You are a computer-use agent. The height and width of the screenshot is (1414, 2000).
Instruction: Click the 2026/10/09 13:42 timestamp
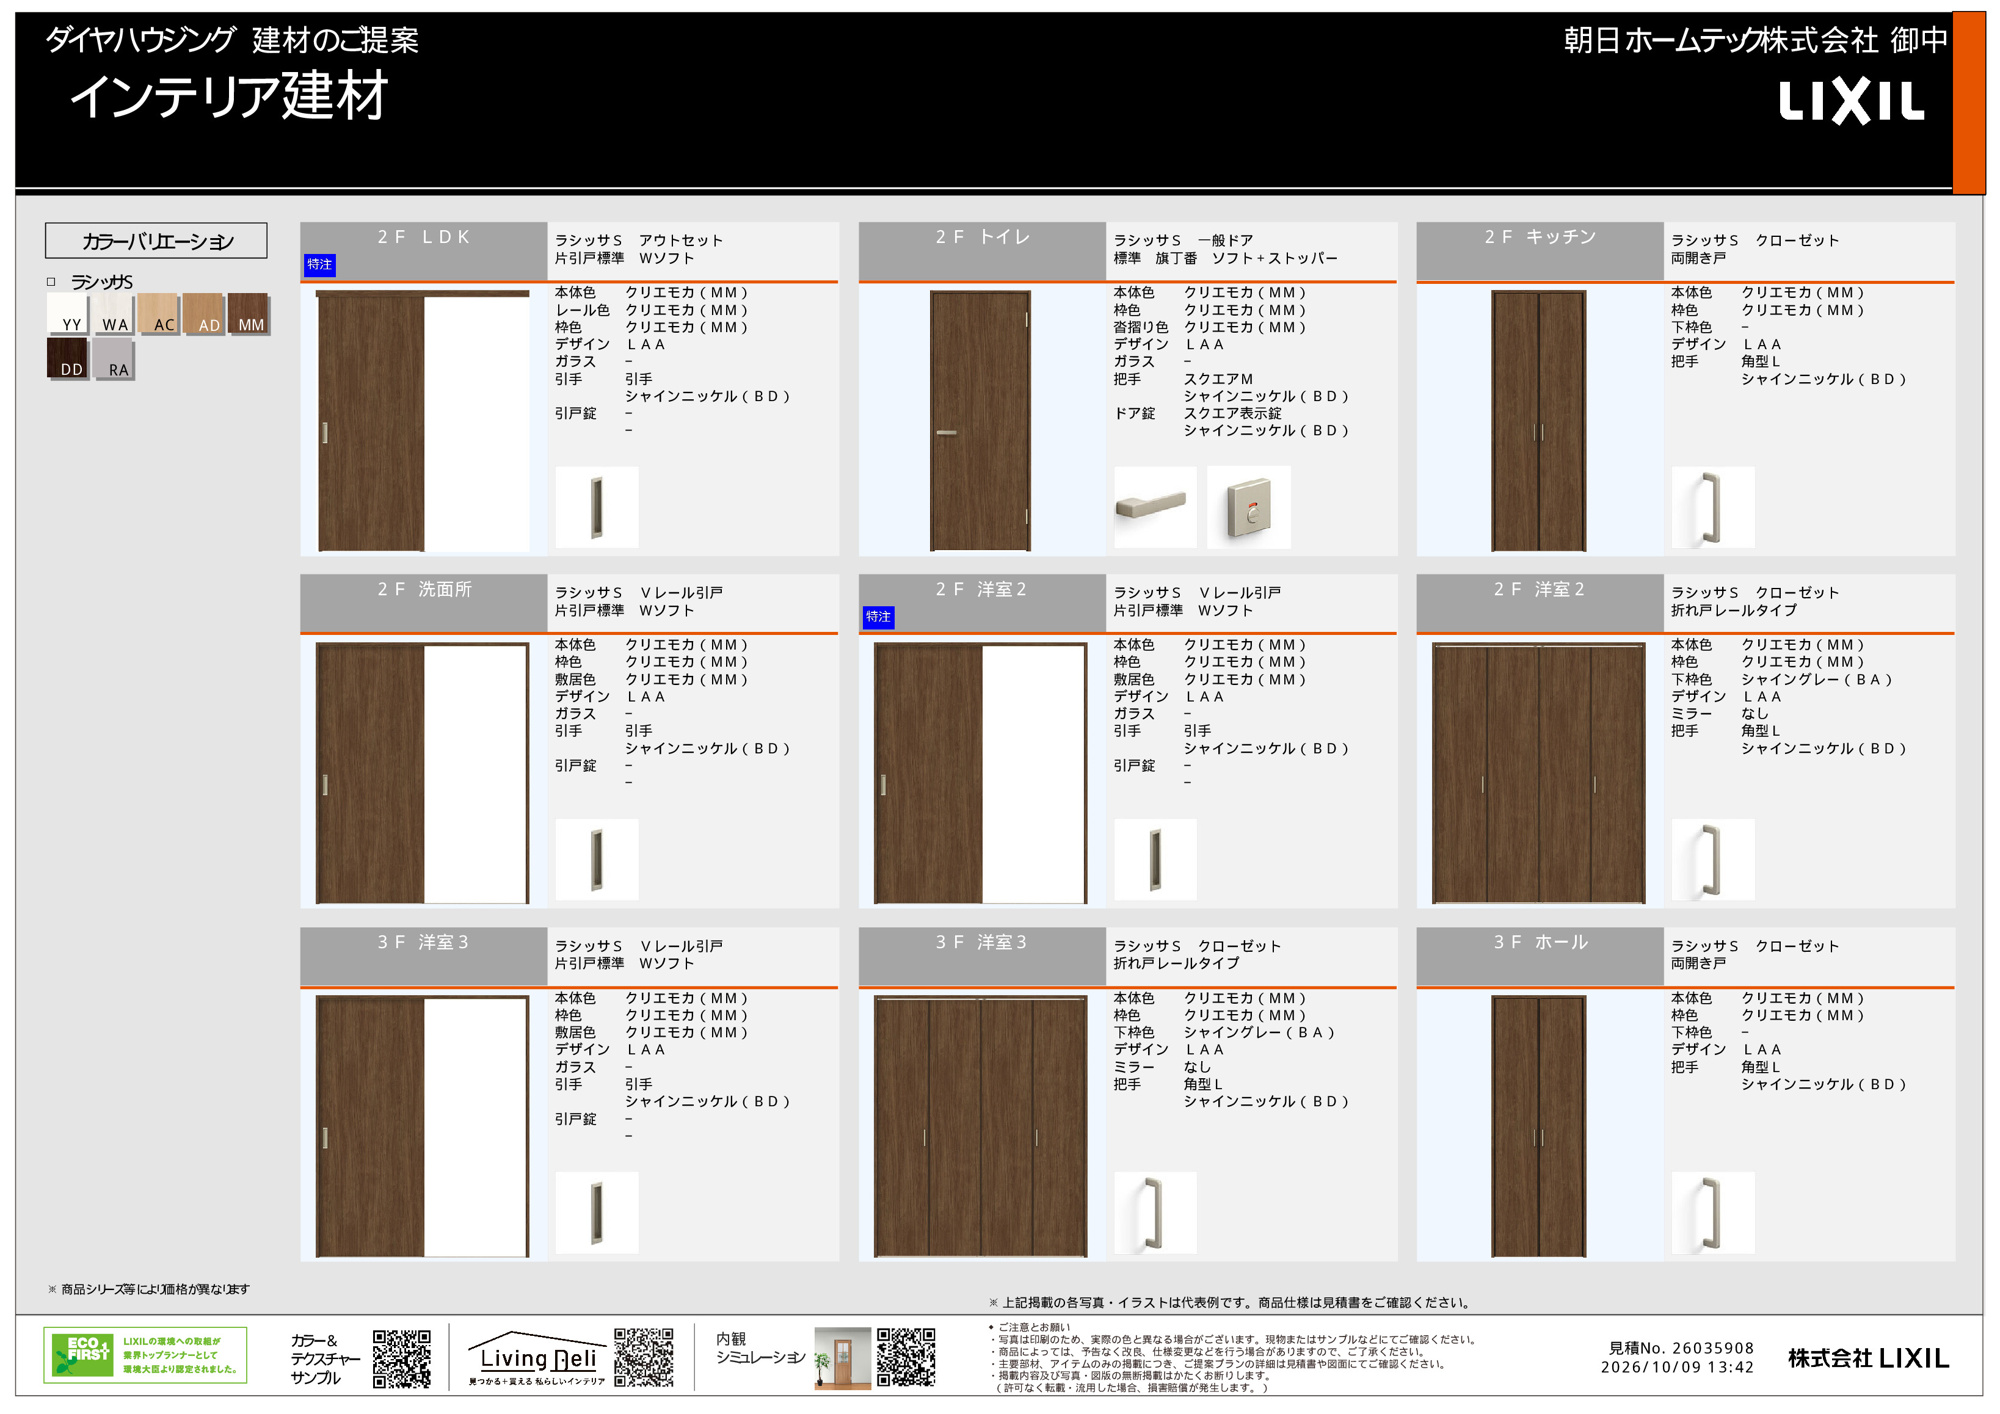1677,1368
